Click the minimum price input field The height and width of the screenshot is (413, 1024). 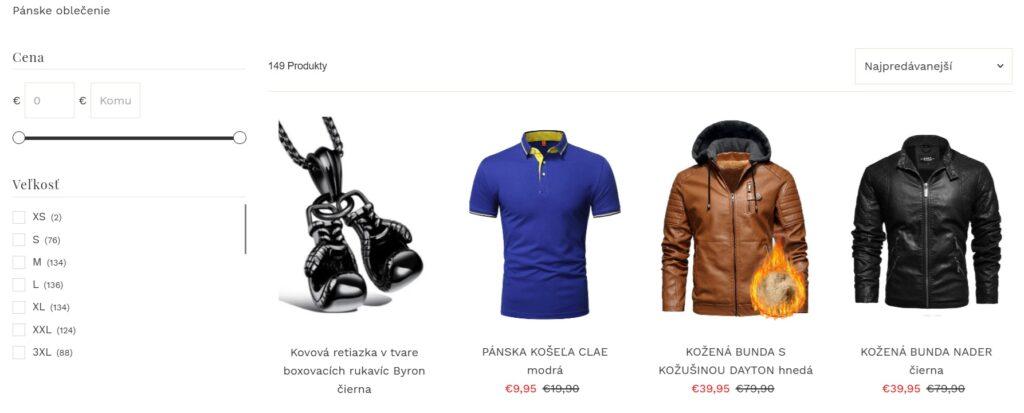50,101
